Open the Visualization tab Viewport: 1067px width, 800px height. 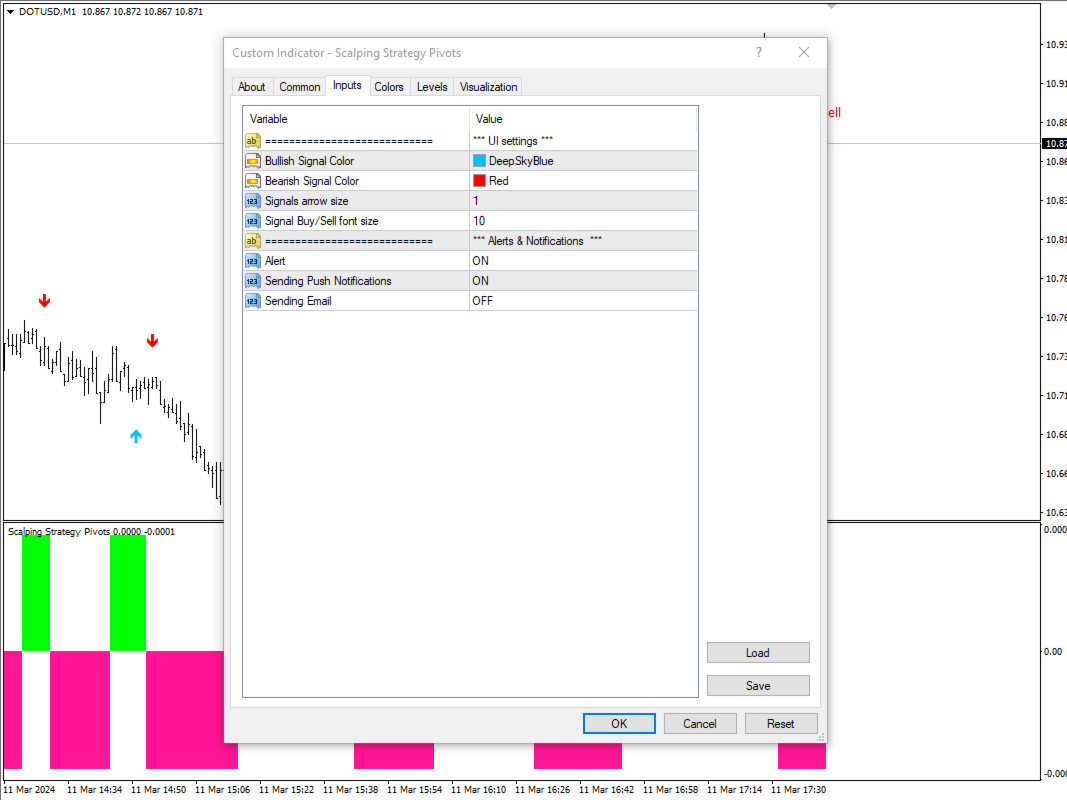tap(489, 87)
